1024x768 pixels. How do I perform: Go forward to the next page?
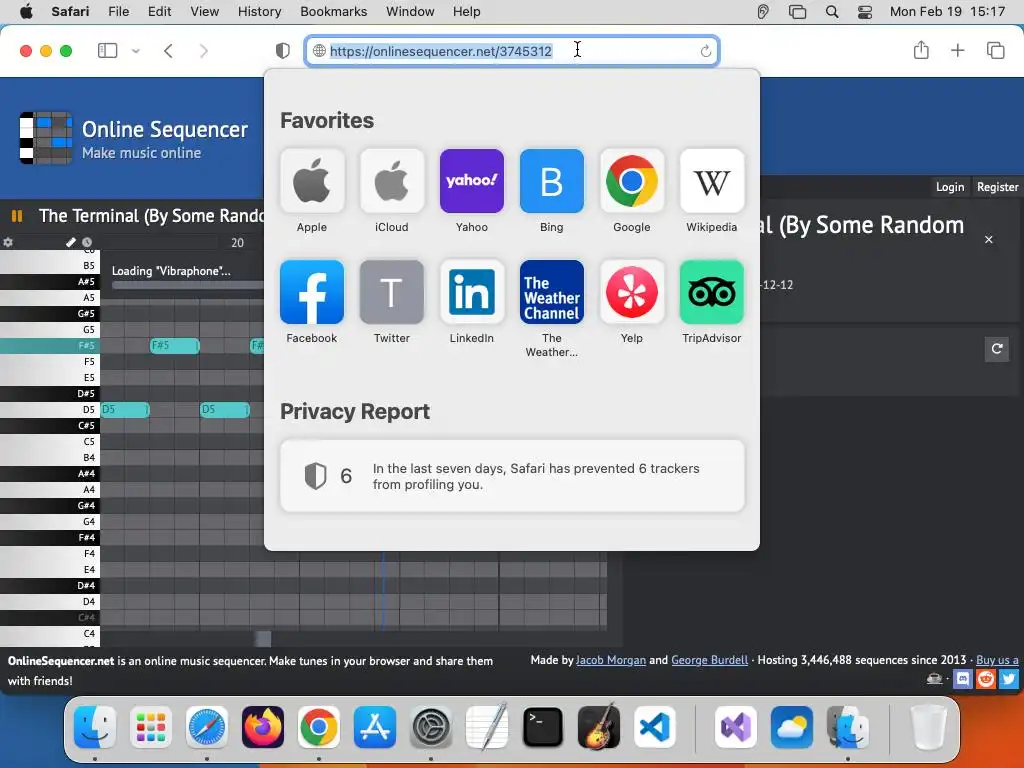pos(204,50)
